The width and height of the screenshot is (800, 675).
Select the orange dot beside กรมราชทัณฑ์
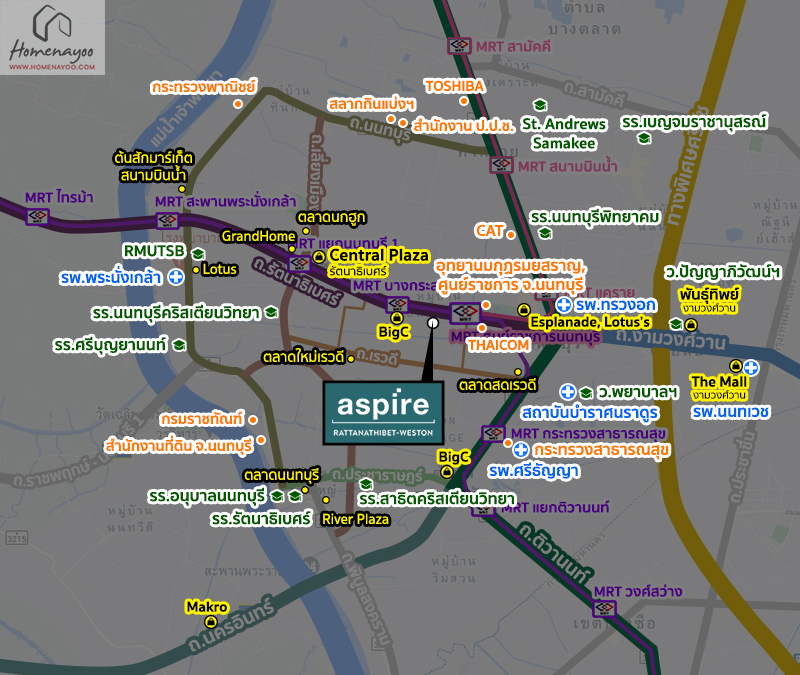[253, 420]
